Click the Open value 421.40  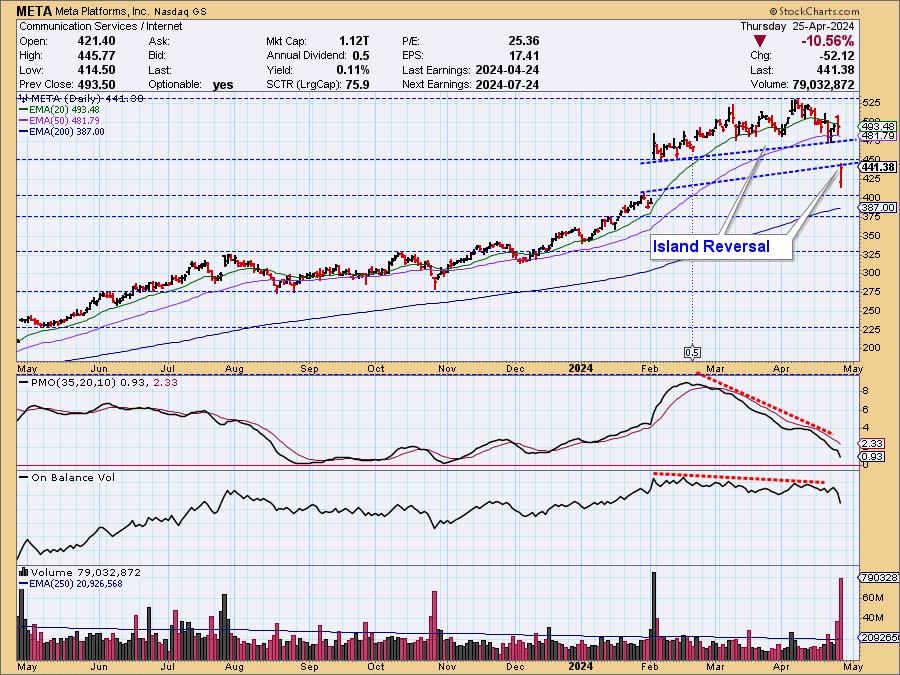pos(96,41)
